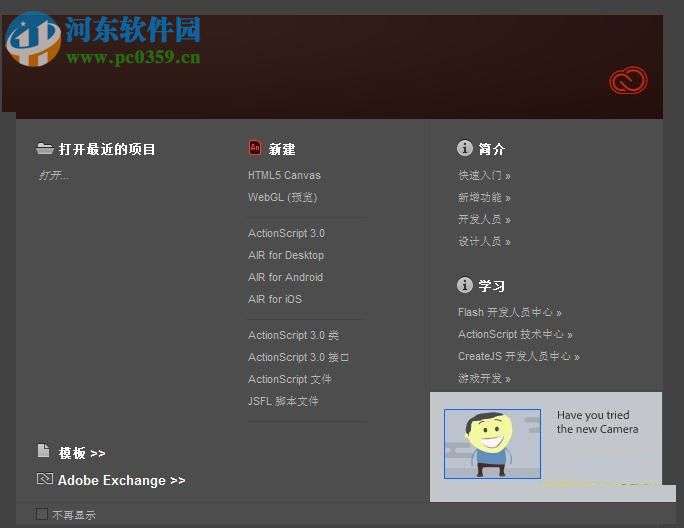
Task: Open the ActionScript 技术中心 link
Action: click(515, 334)
